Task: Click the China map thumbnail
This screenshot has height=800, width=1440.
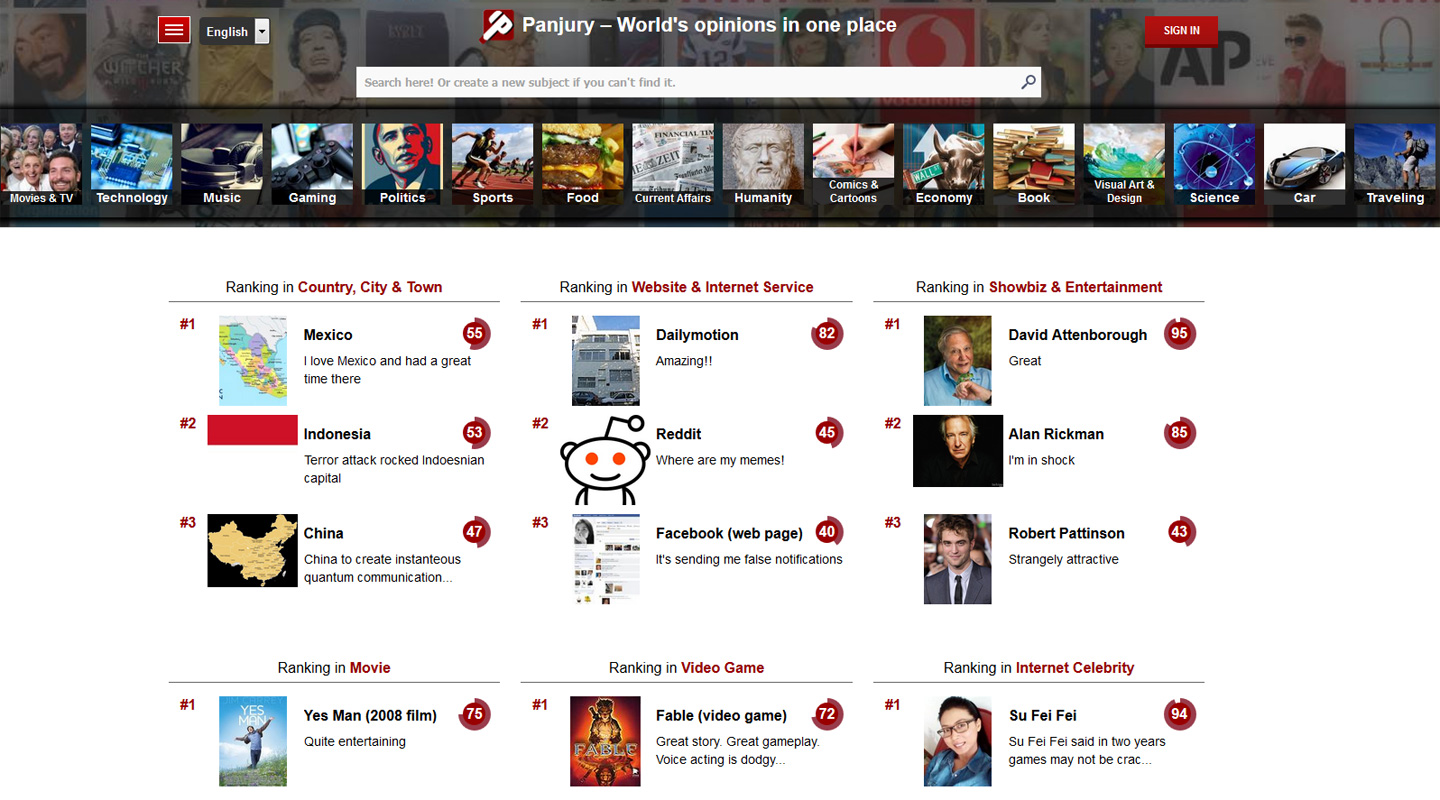Action: click(252, 551)
